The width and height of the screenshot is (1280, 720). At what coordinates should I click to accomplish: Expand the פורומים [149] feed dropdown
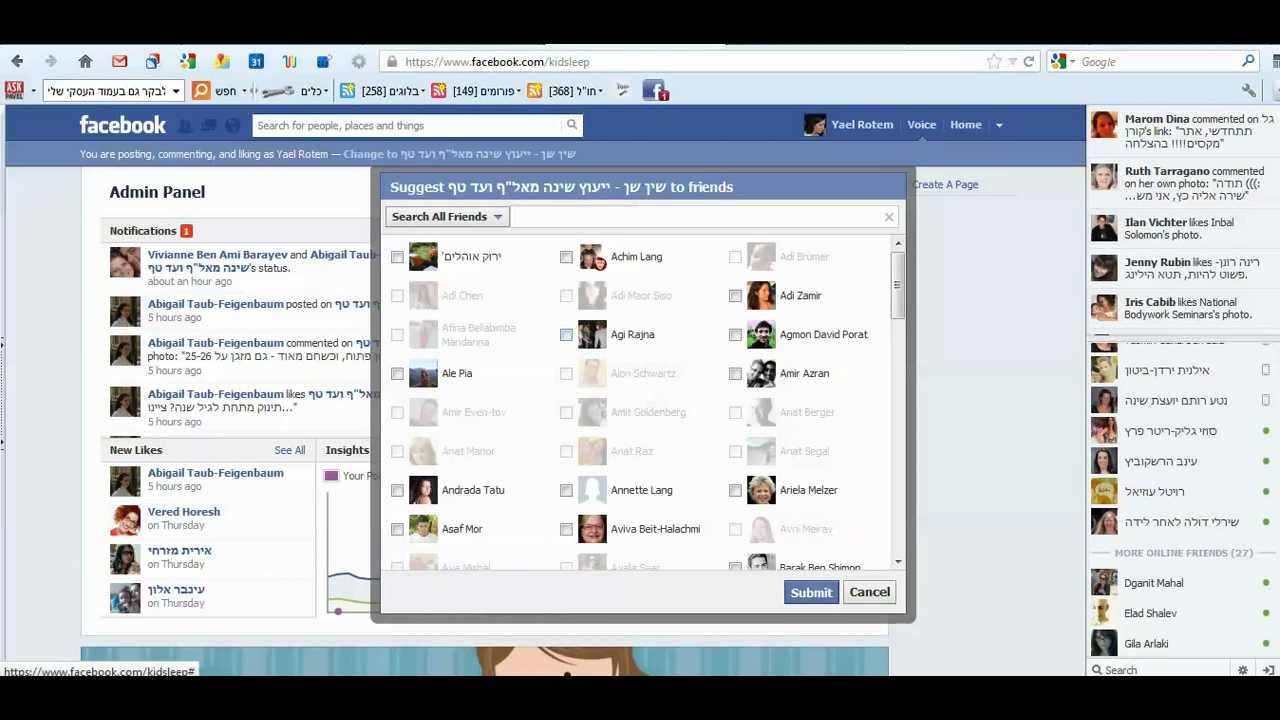517,91
